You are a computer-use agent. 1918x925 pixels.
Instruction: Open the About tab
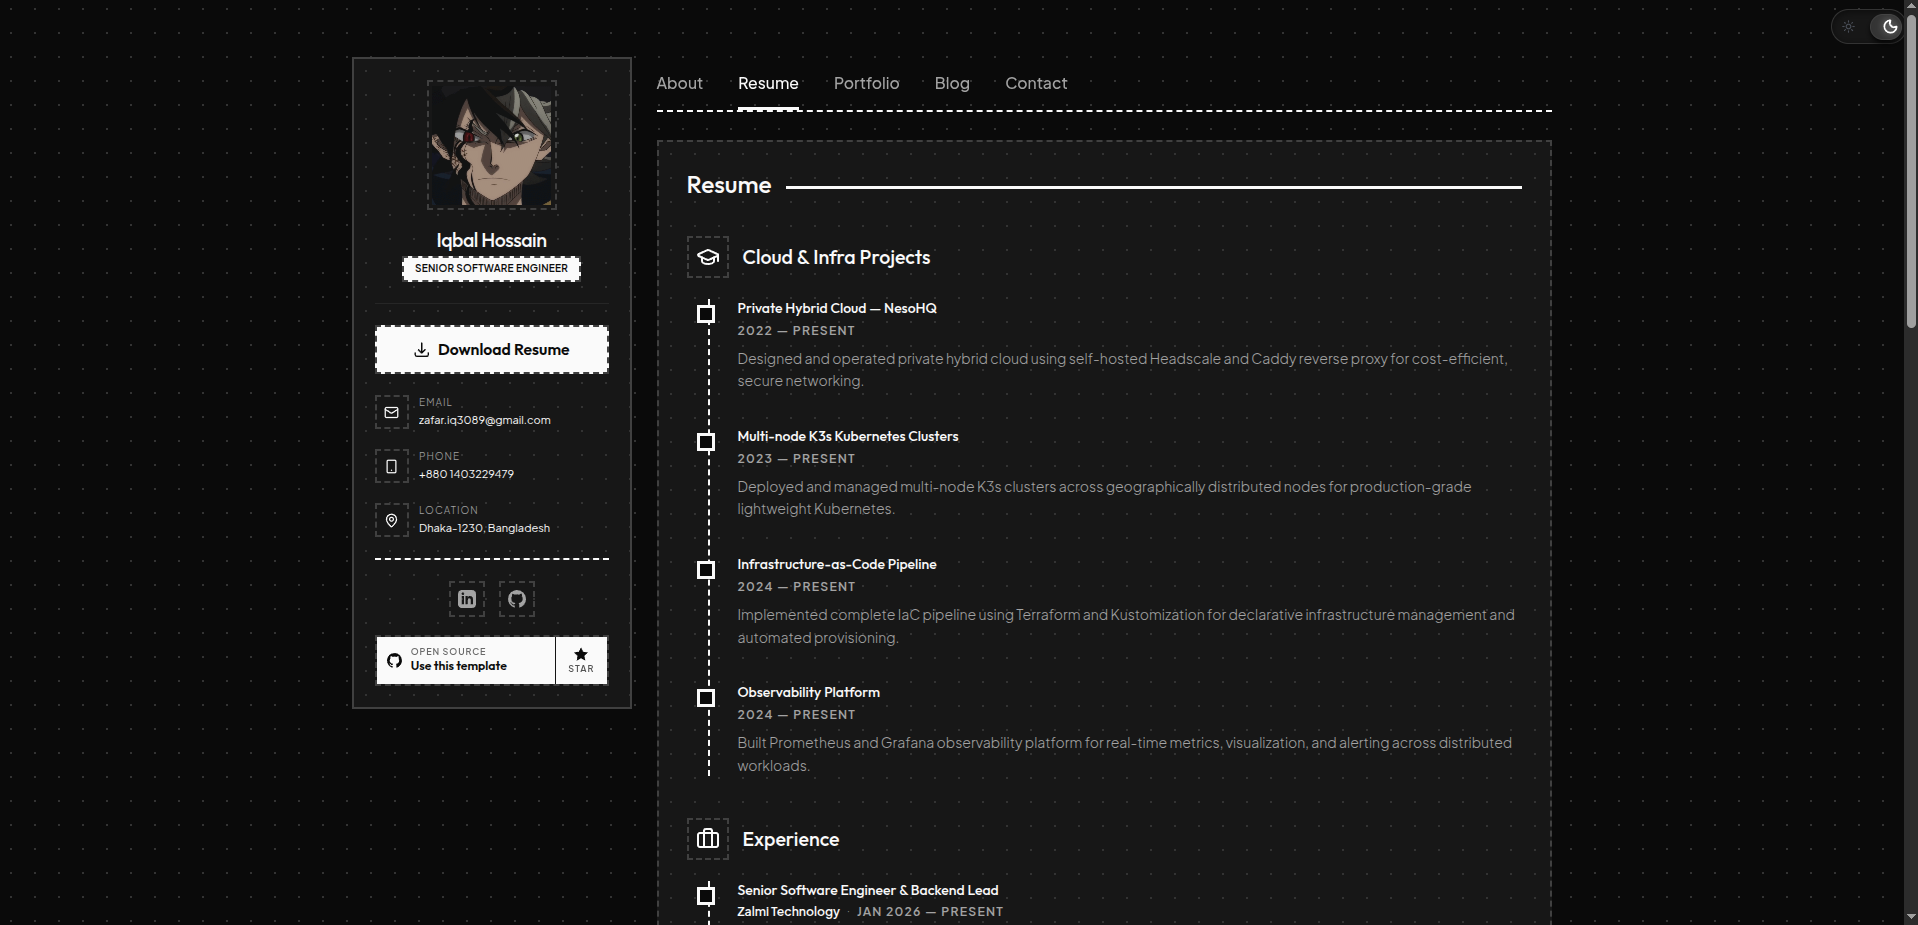point(680,83)
